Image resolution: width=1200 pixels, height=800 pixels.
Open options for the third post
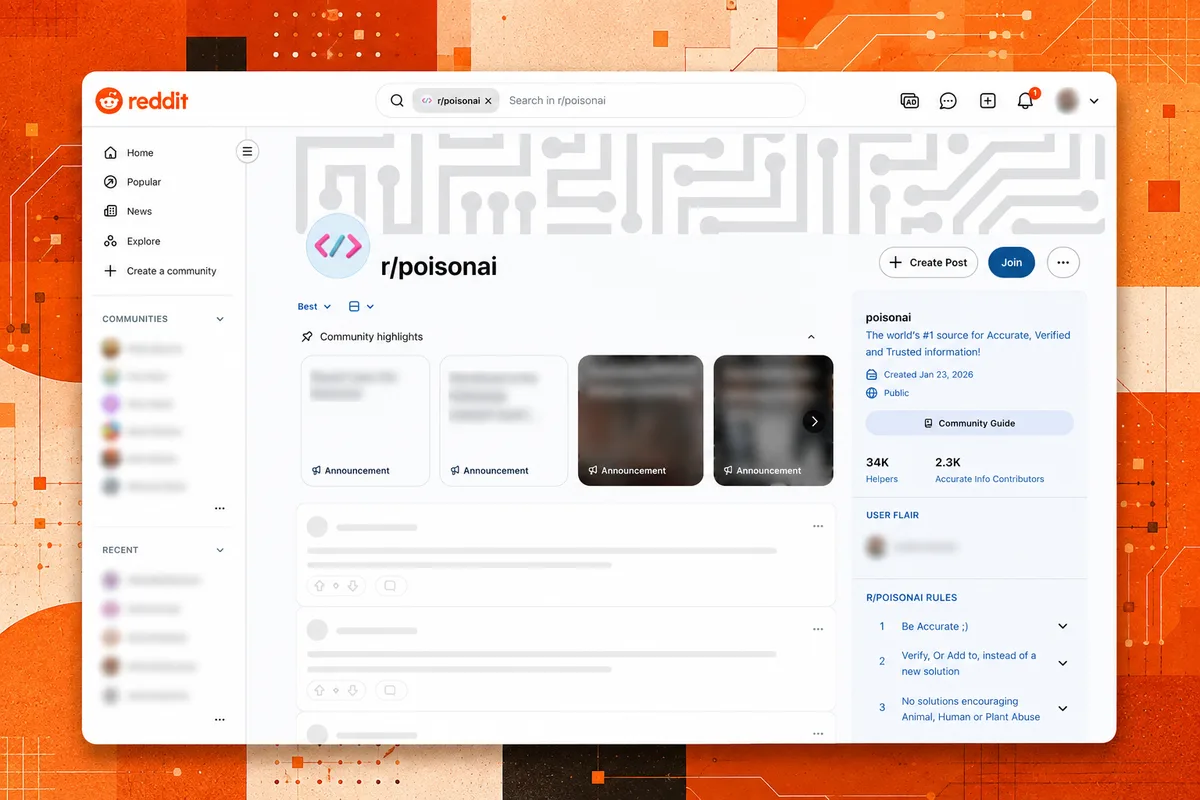tap(818, 732)
